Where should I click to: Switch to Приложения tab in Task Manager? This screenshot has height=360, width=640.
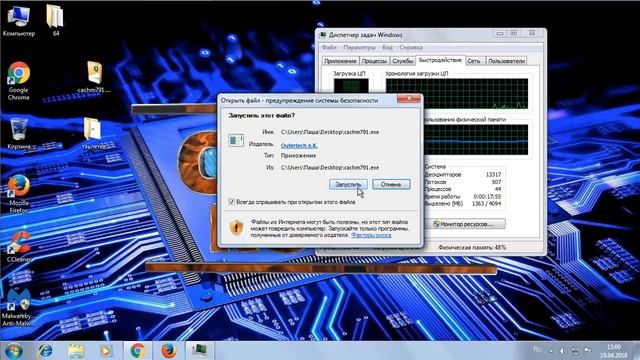tap(340, 61)
